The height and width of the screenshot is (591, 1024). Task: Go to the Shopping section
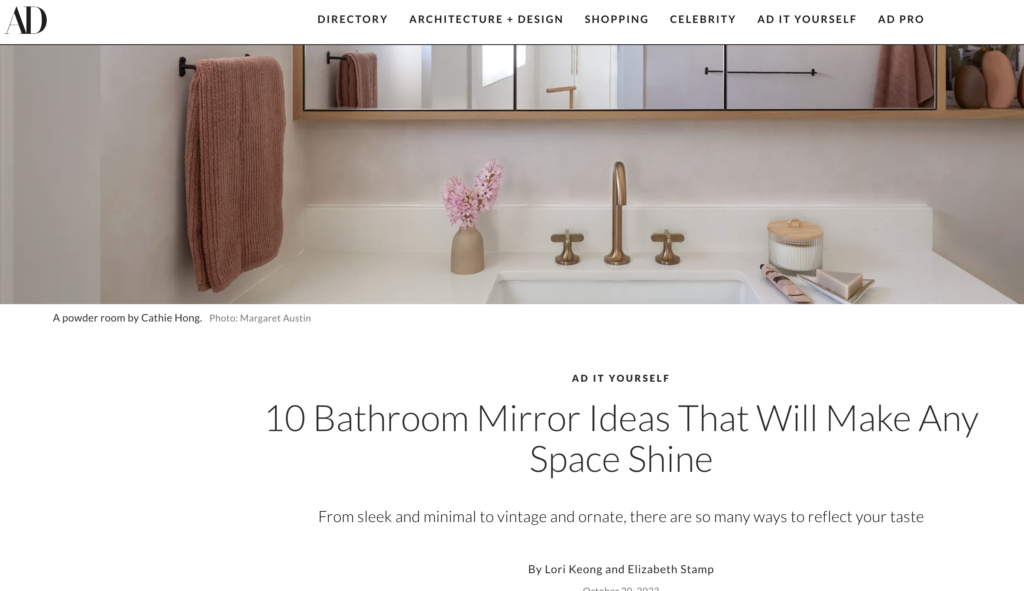pos(616,20)
